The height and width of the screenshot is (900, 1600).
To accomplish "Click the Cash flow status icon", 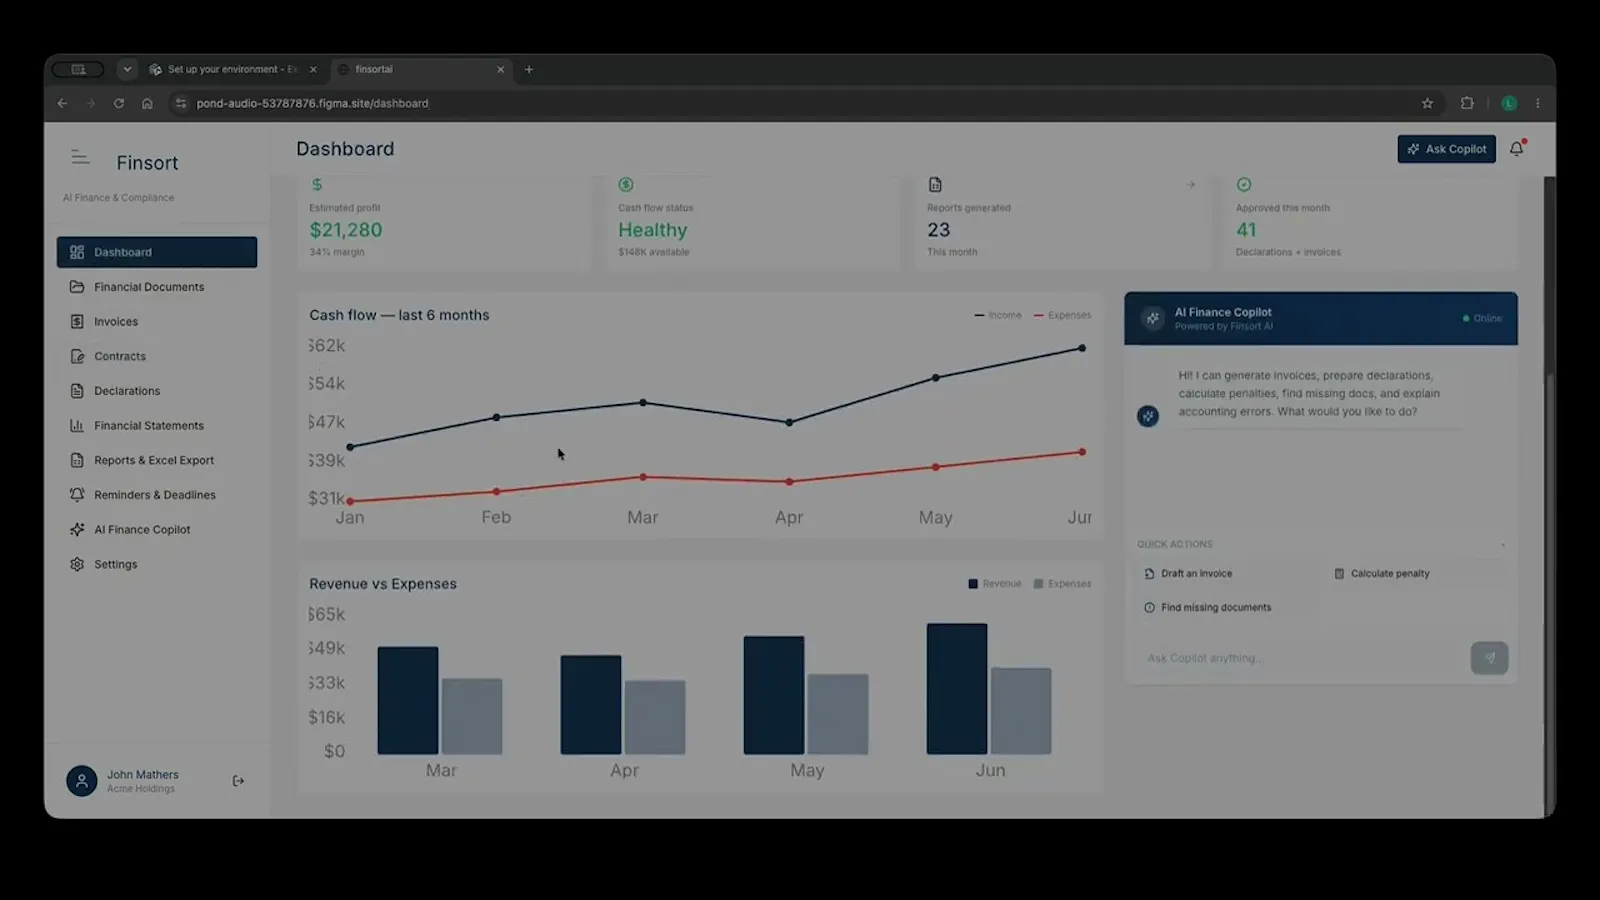I will [x=626, y=185].
